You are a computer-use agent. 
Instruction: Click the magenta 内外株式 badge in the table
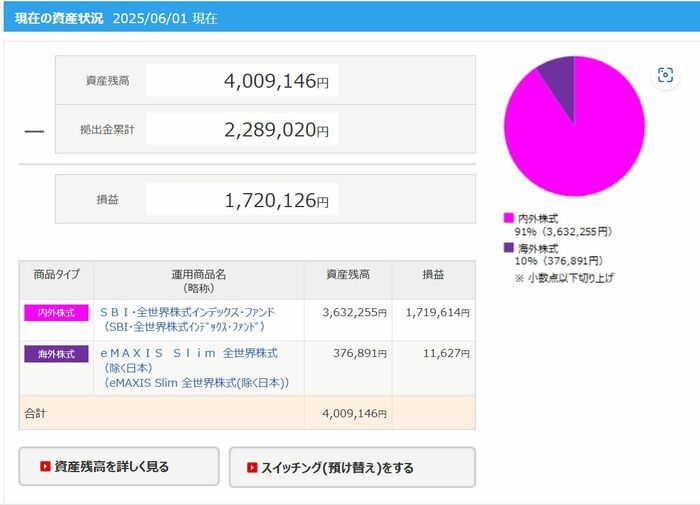tap(56, 313)
